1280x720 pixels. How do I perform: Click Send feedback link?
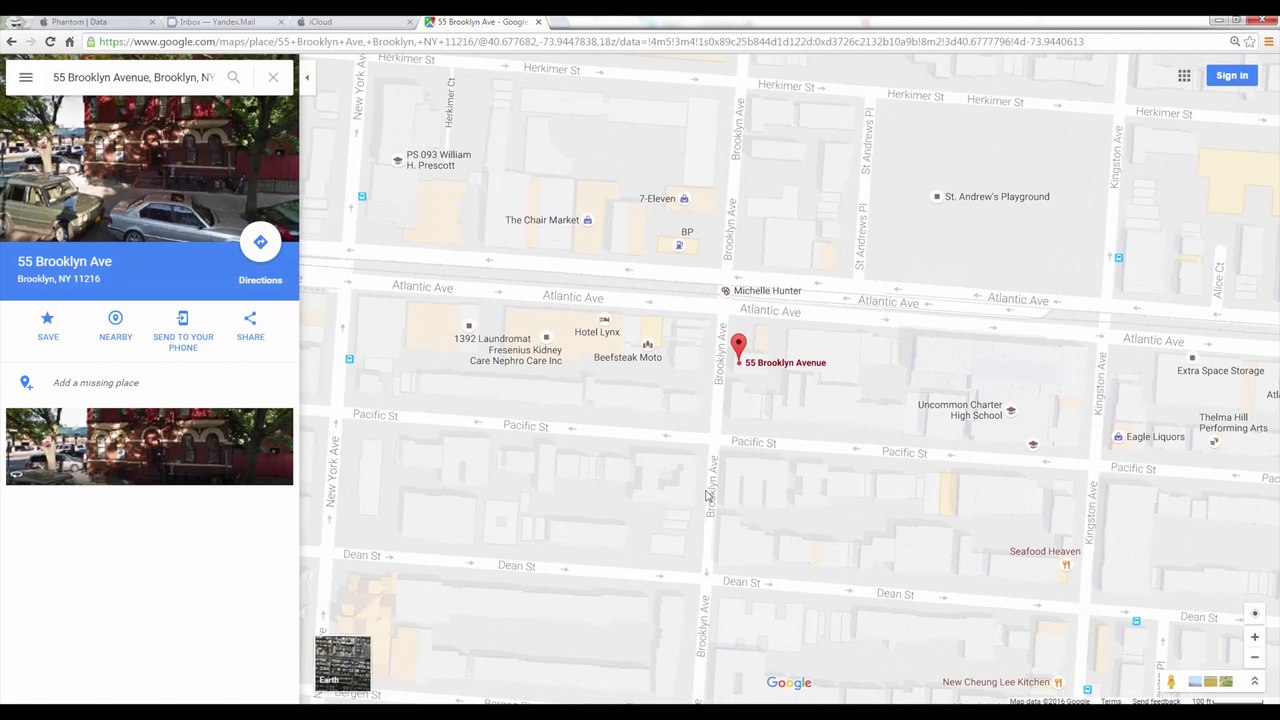pyautogui.click(x=1156, y=702)
